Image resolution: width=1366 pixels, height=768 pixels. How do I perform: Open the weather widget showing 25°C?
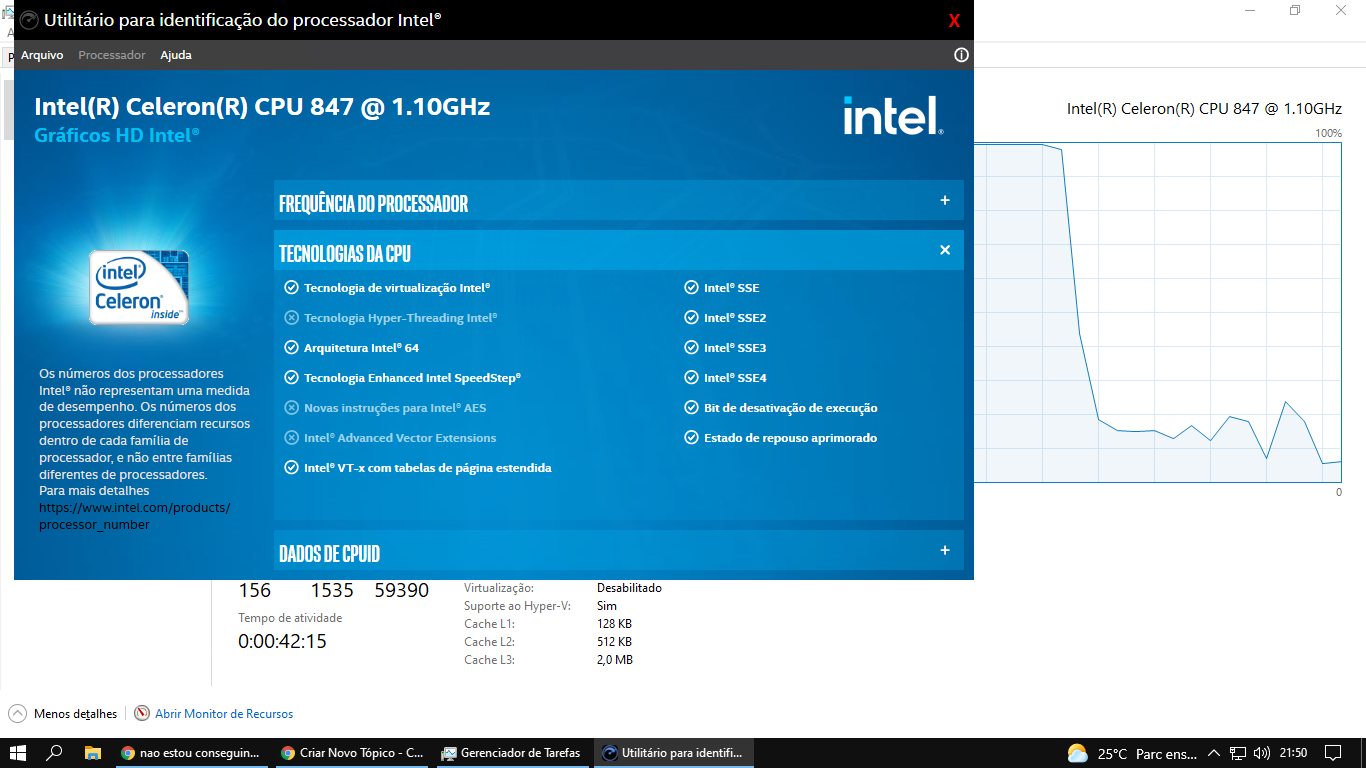point(1131,753)
